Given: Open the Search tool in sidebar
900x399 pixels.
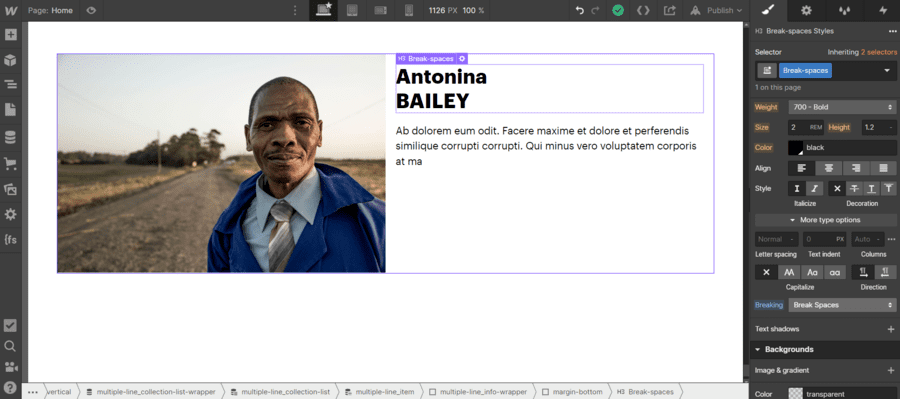Looking at the screenshot, I should (10, 346).
